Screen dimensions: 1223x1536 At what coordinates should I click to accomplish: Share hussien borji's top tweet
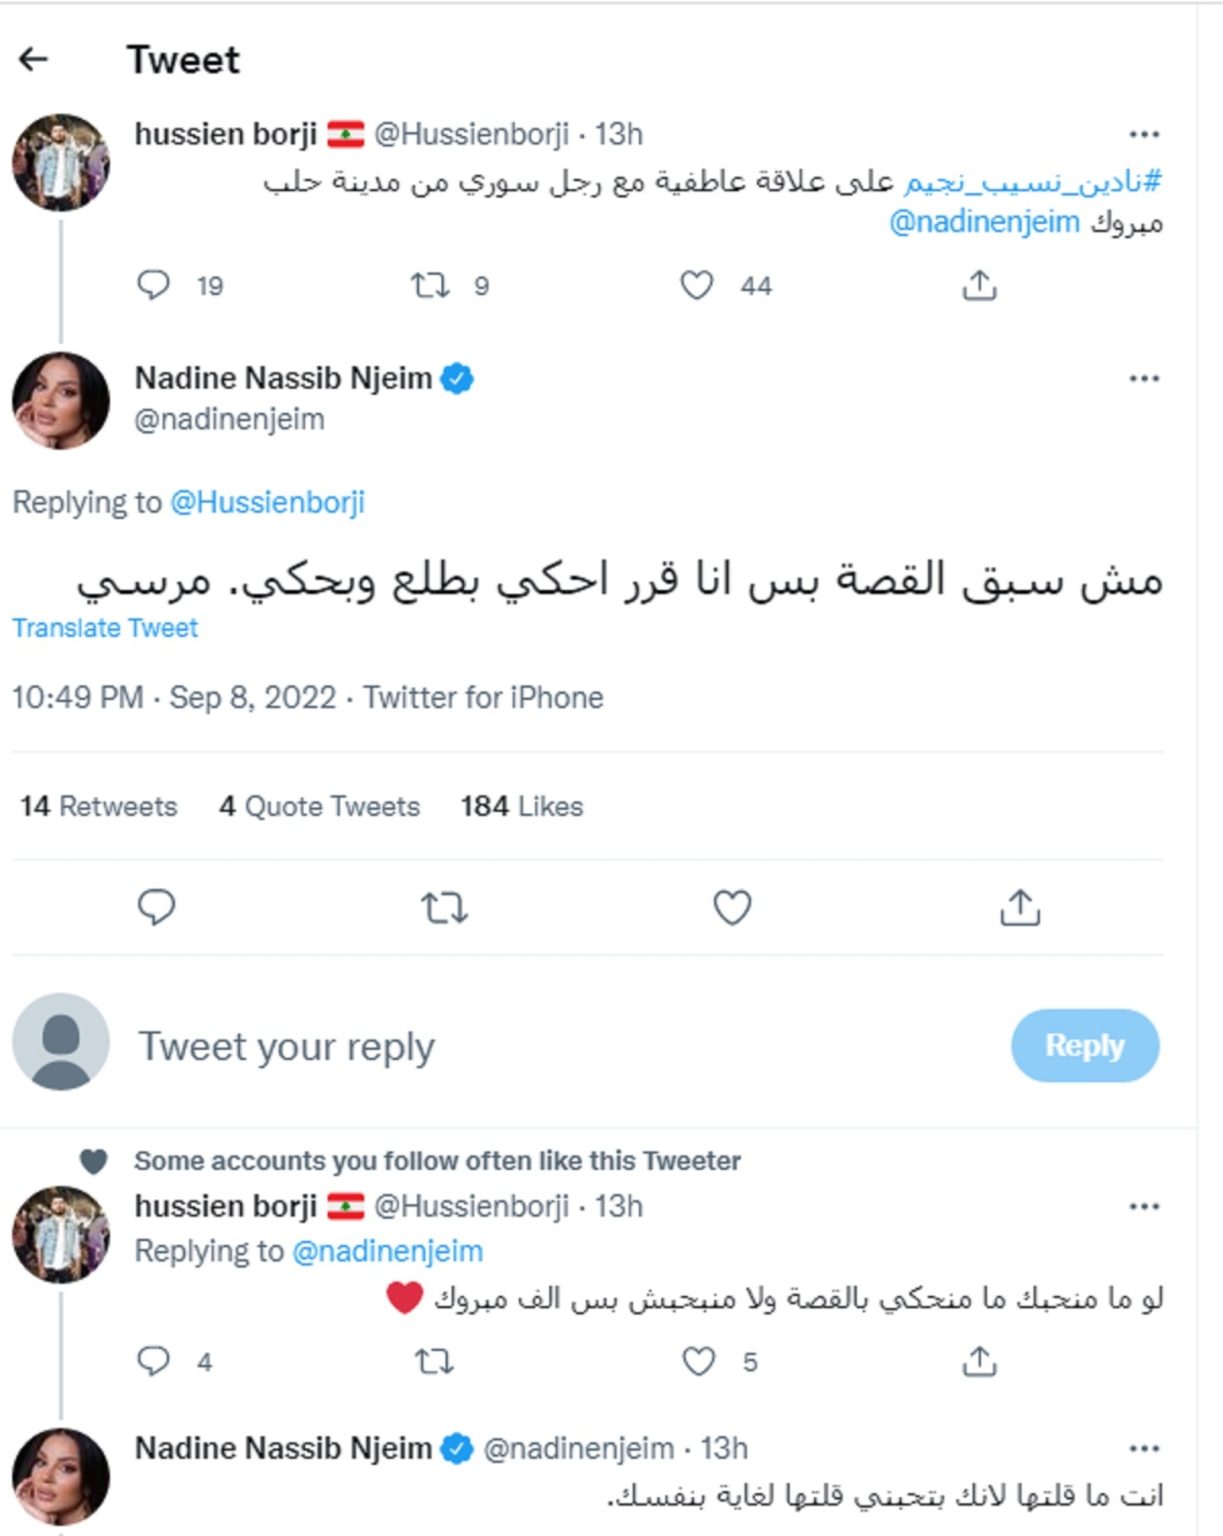[x=979, y=286]
